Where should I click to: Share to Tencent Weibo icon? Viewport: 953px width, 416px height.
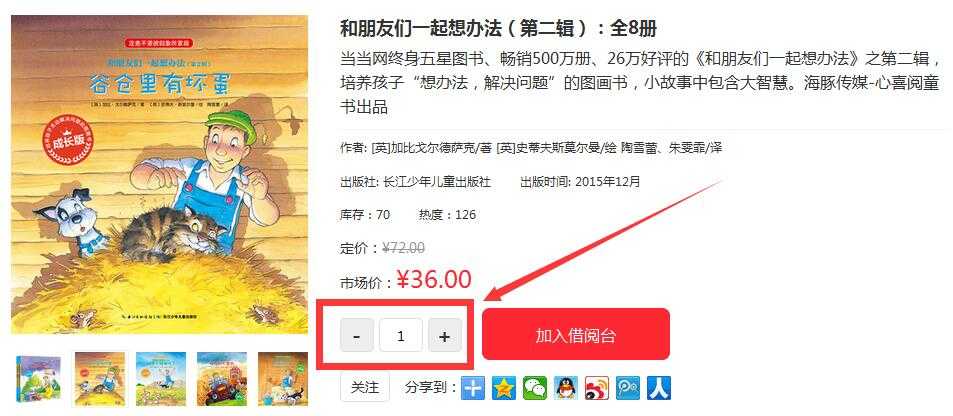coord(628,387)
